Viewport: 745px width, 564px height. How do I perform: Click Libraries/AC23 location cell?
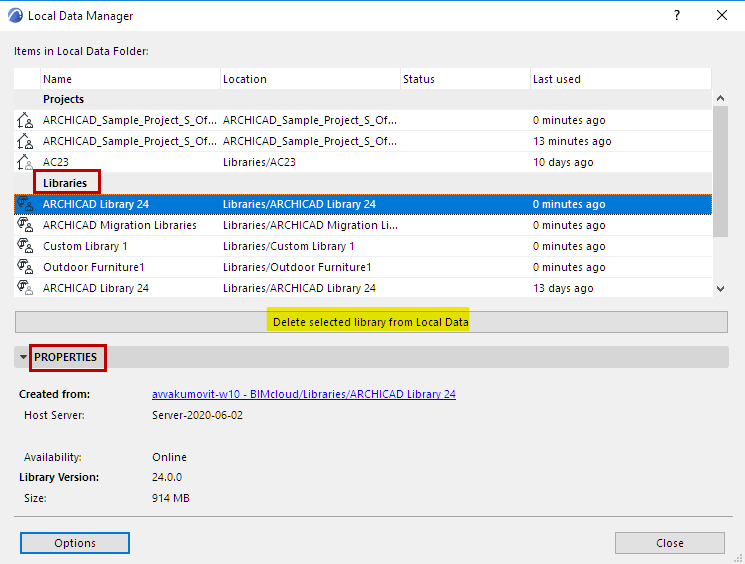(x=259, y=162)
